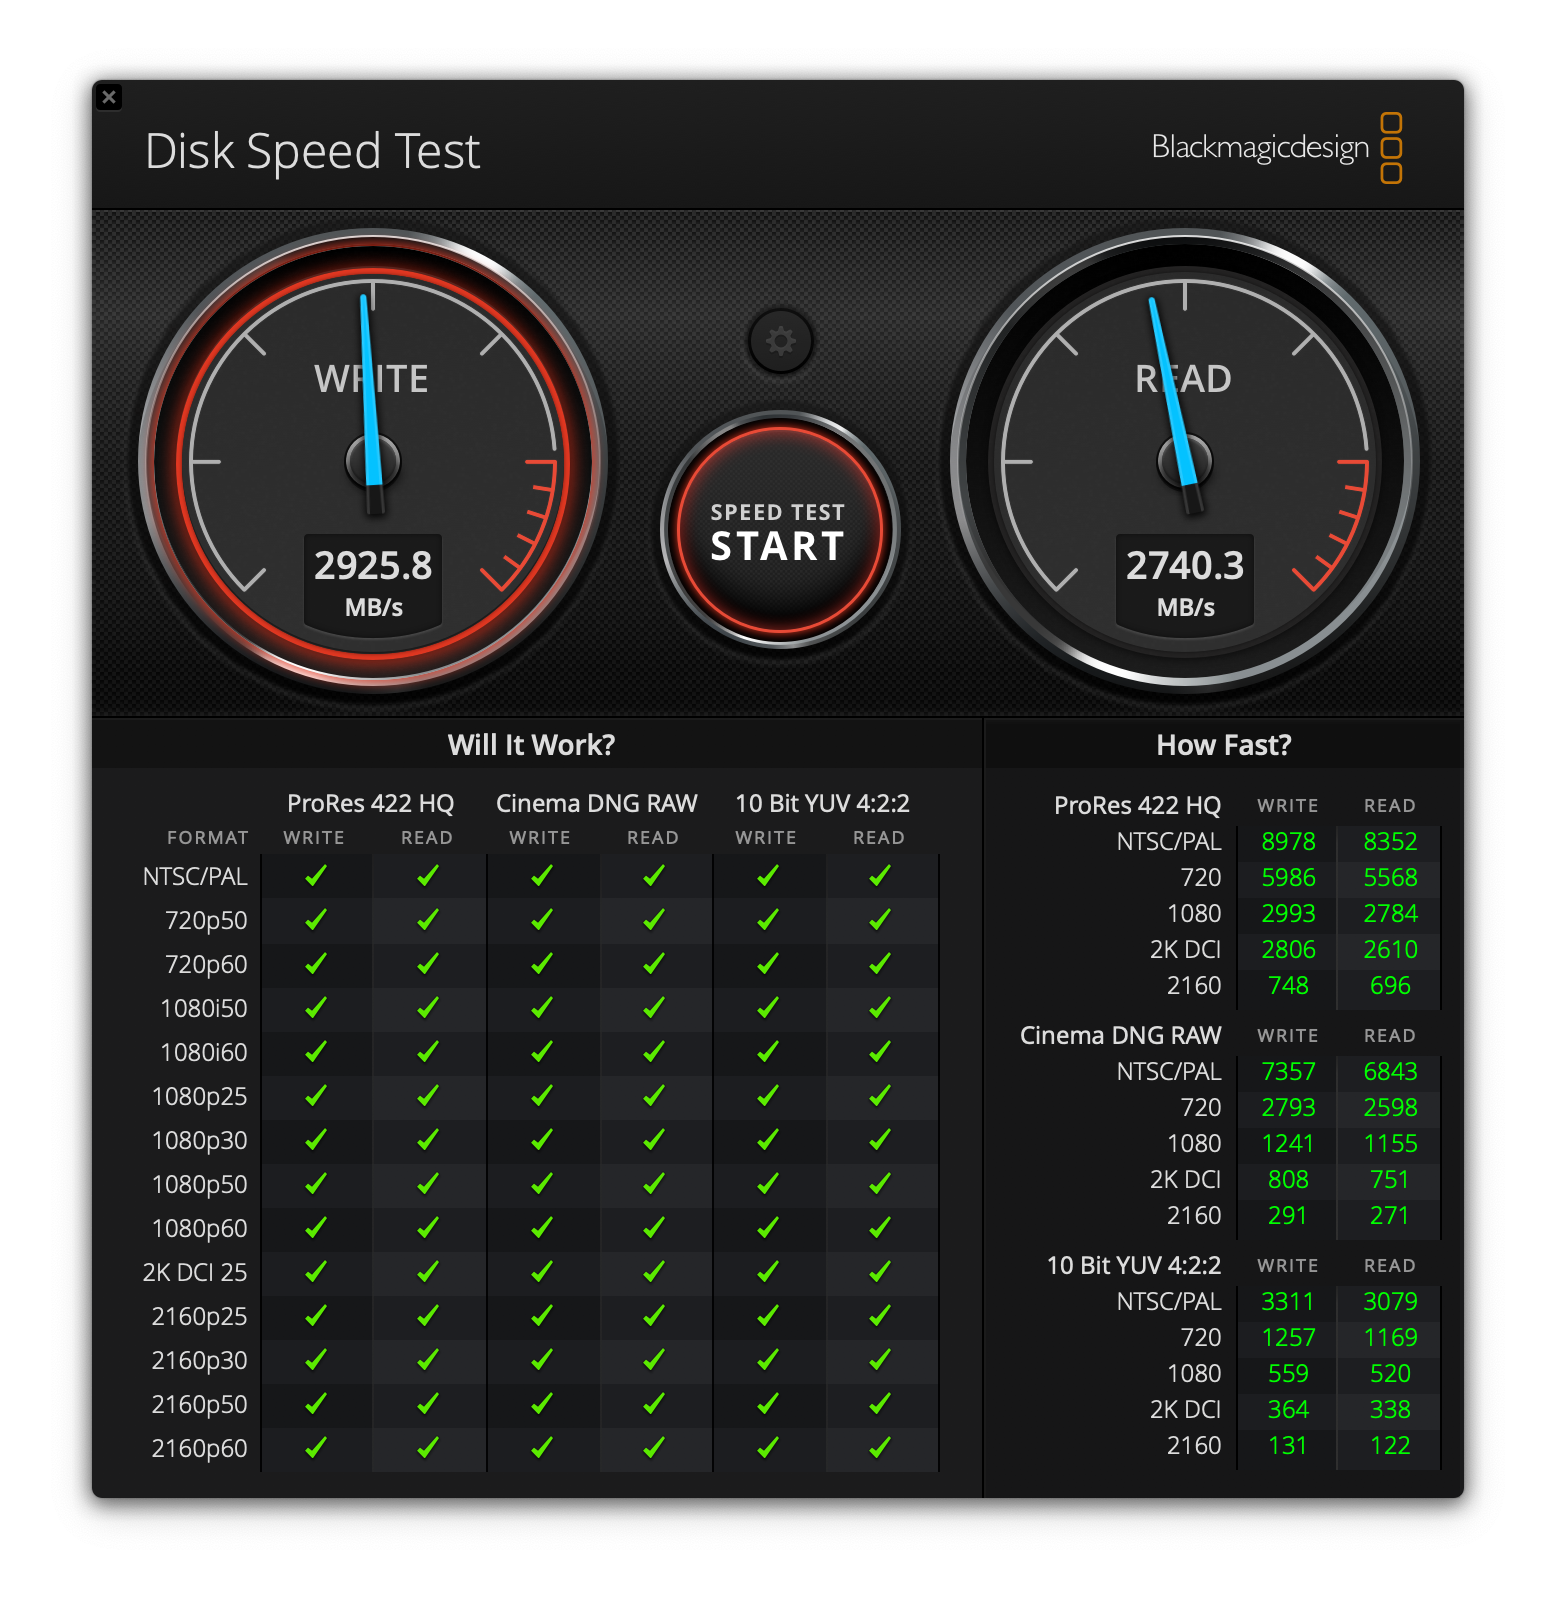
Task: Click ProRes 2K DCI write value 2806
Action: pyautogui.click(x=1288, y=950)
